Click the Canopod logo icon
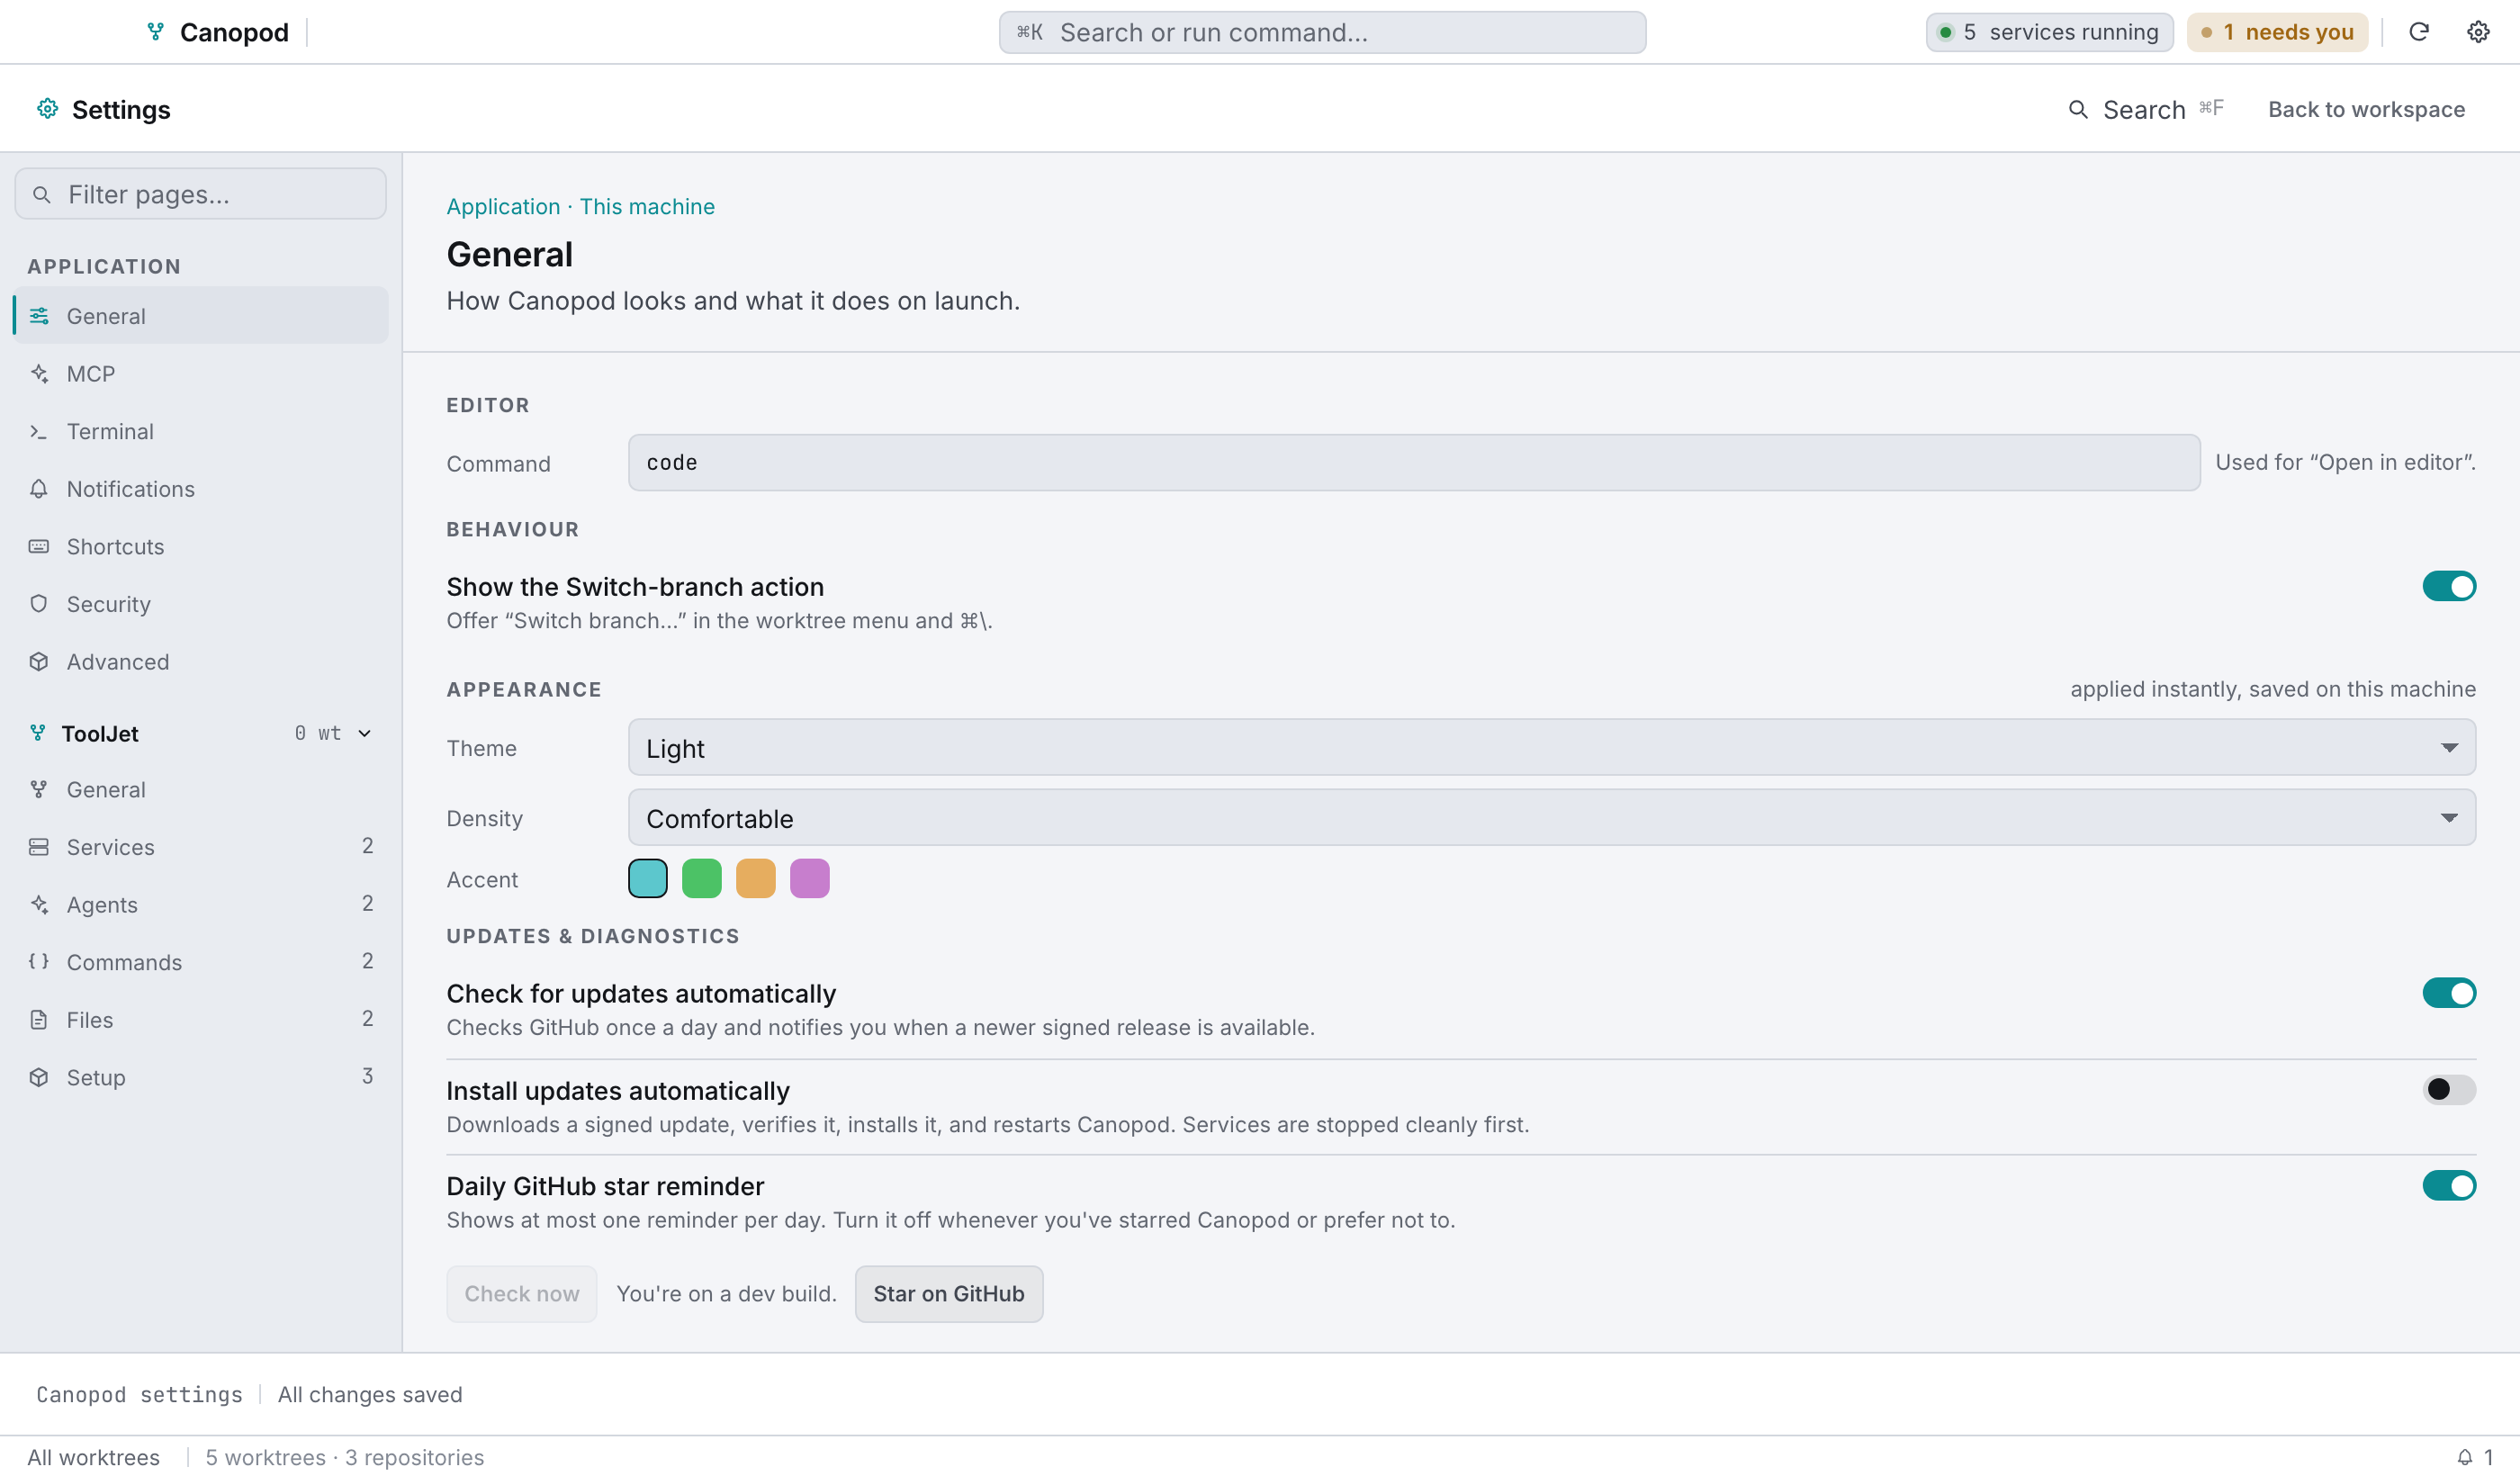2520x1476 pixels. pos(155,32)
